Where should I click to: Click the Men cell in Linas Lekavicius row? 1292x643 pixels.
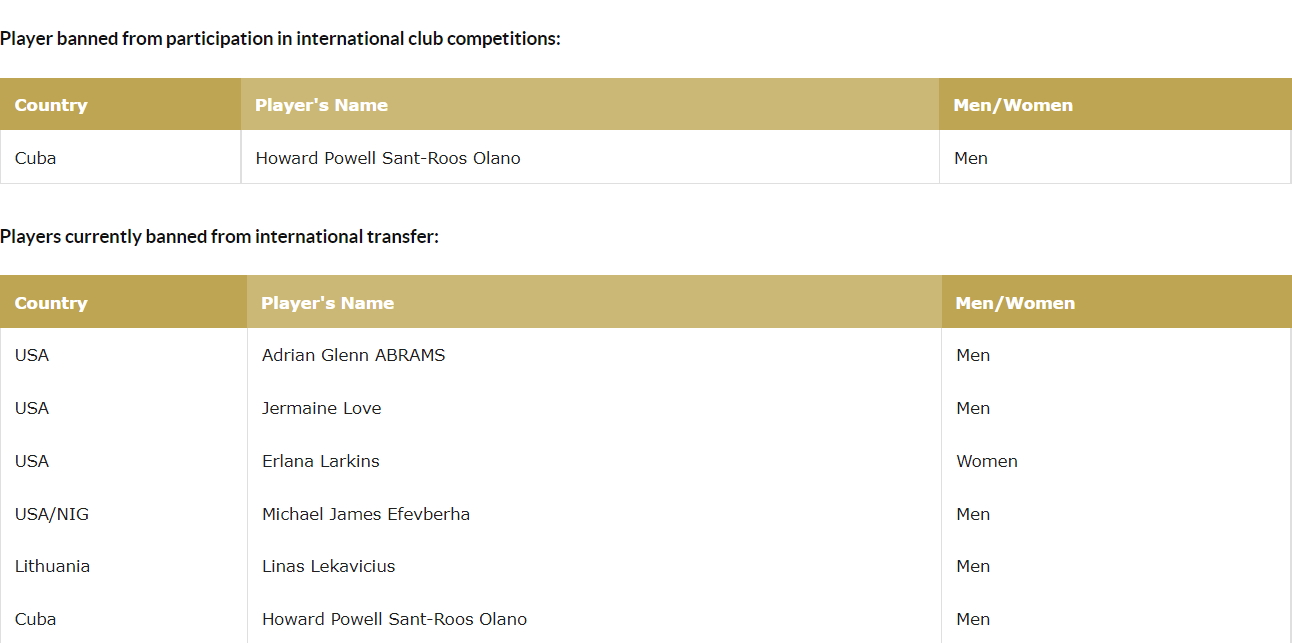pyautogui.click(x=972, y=566)
